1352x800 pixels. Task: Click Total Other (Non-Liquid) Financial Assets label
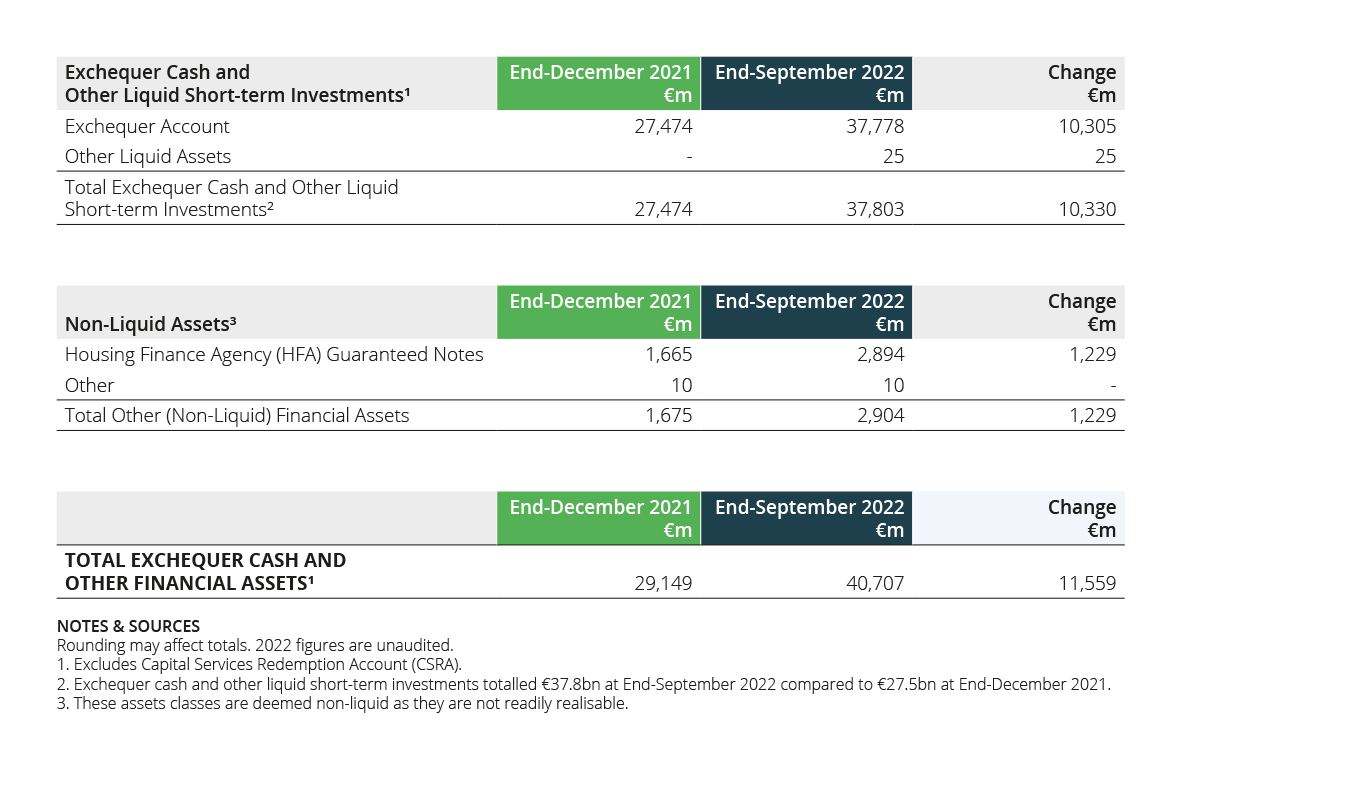[237, 415]
